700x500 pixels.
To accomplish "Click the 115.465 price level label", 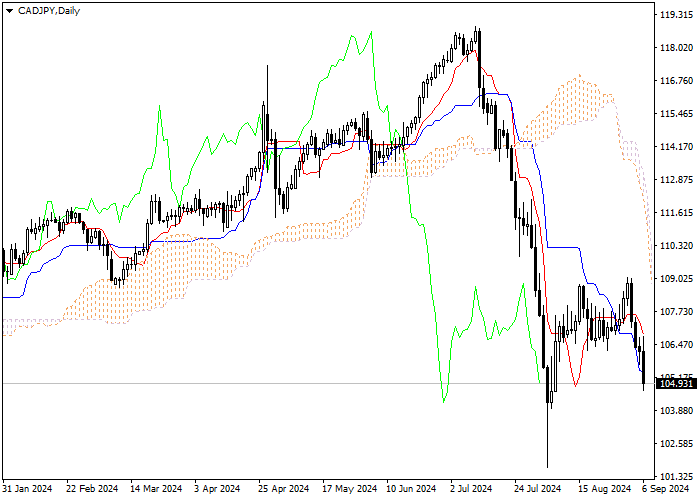I will tap(676, 114).
